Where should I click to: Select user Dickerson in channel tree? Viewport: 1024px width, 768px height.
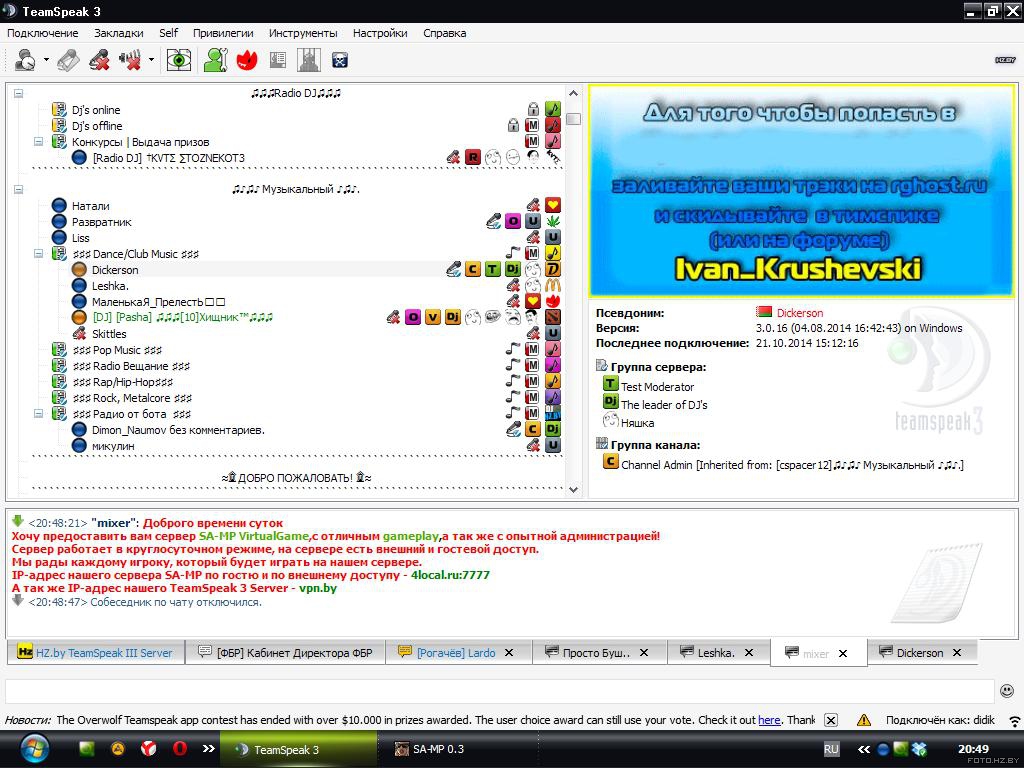click(x=115, y=270)
